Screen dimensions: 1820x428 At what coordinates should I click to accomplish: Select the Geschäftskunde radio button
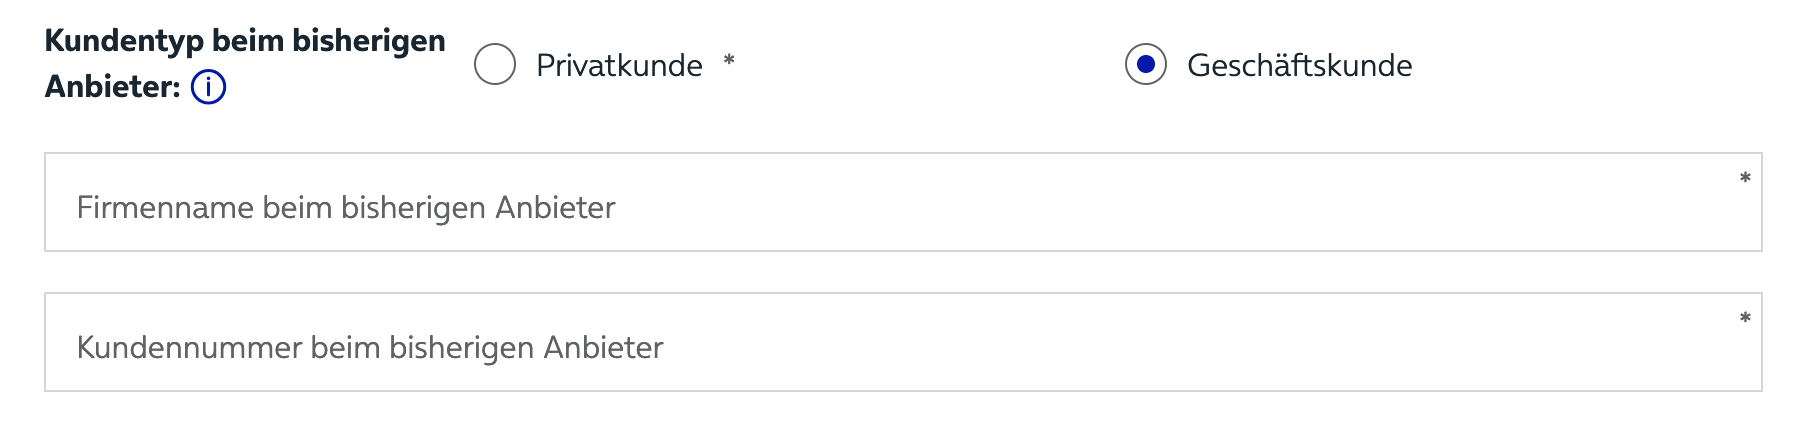pyautogui.click(x=1146, y=64)
